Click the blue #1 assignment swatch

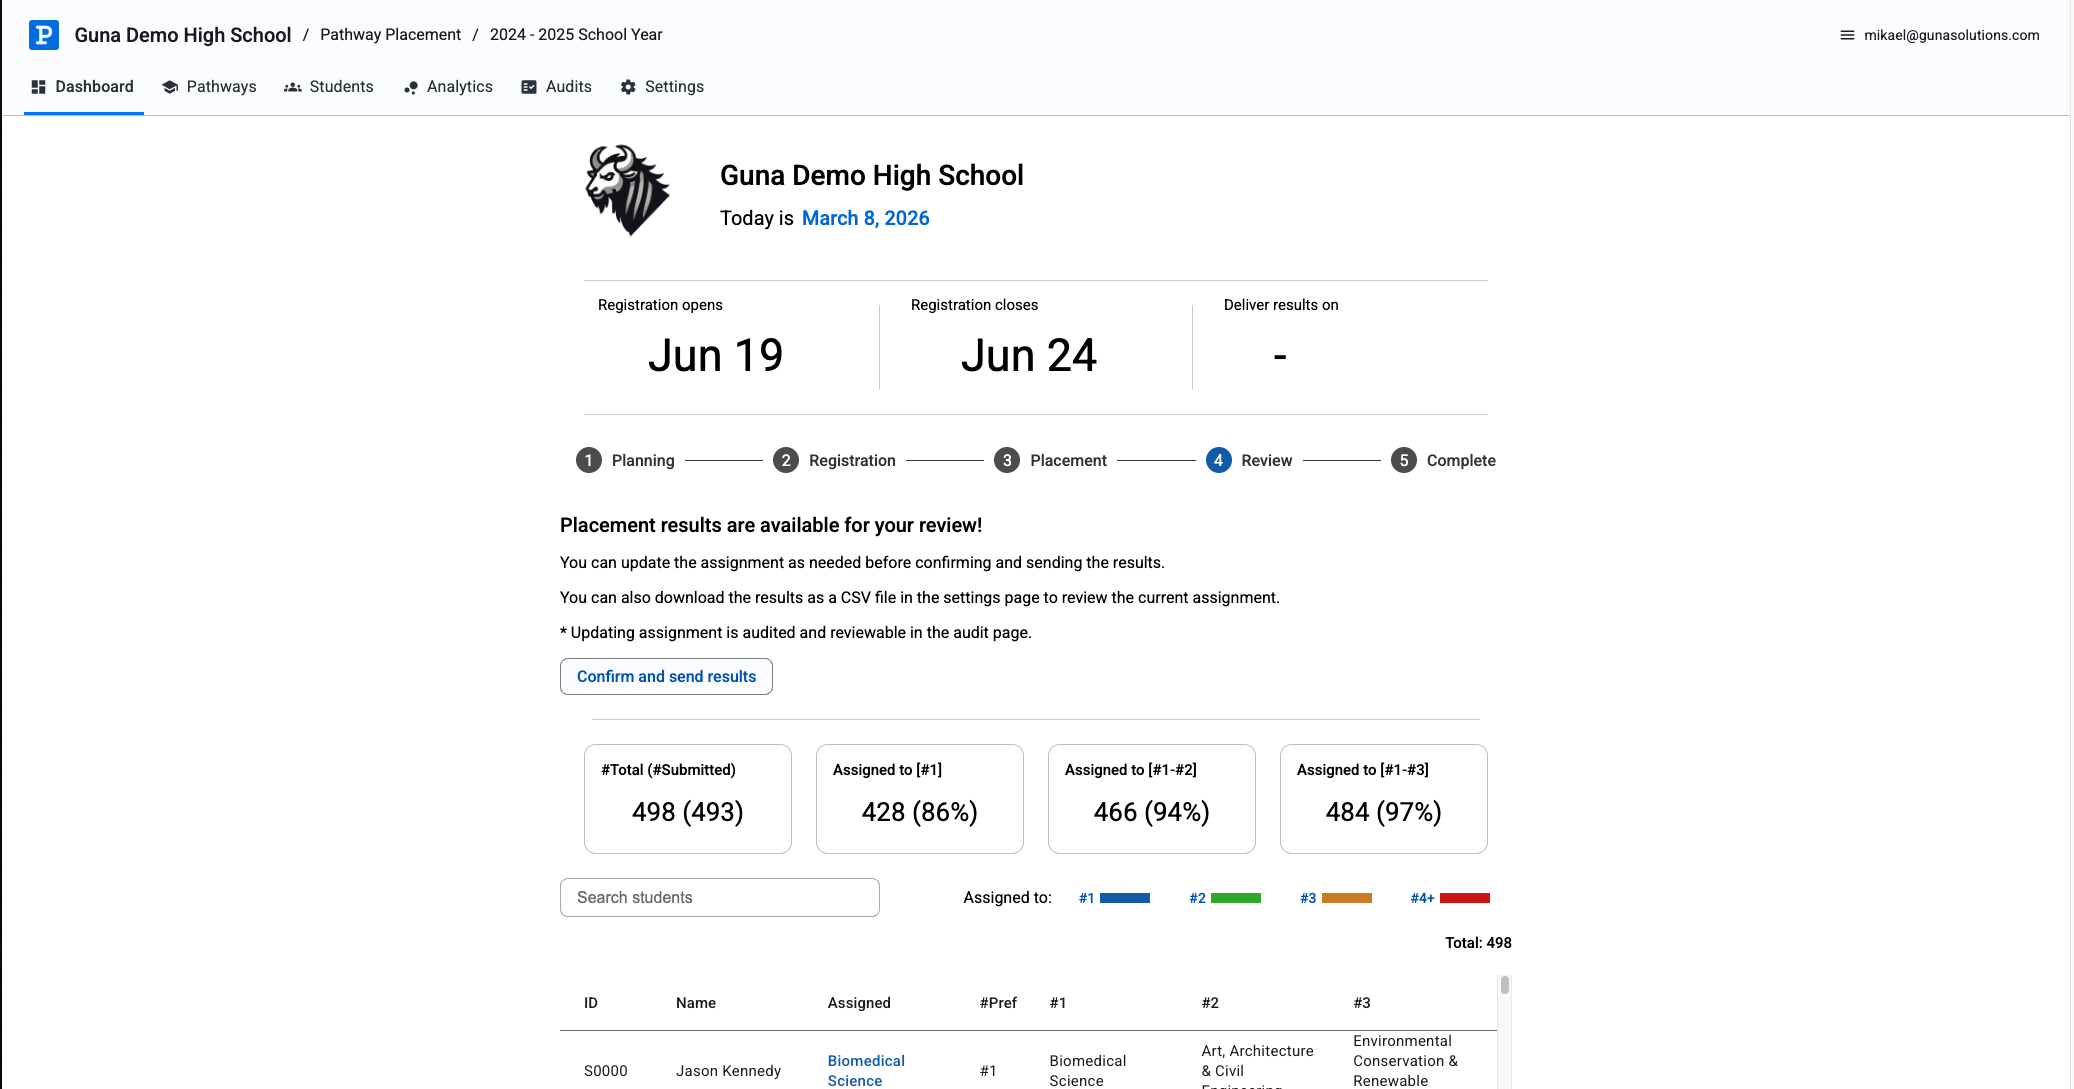tap(1124, 898)
